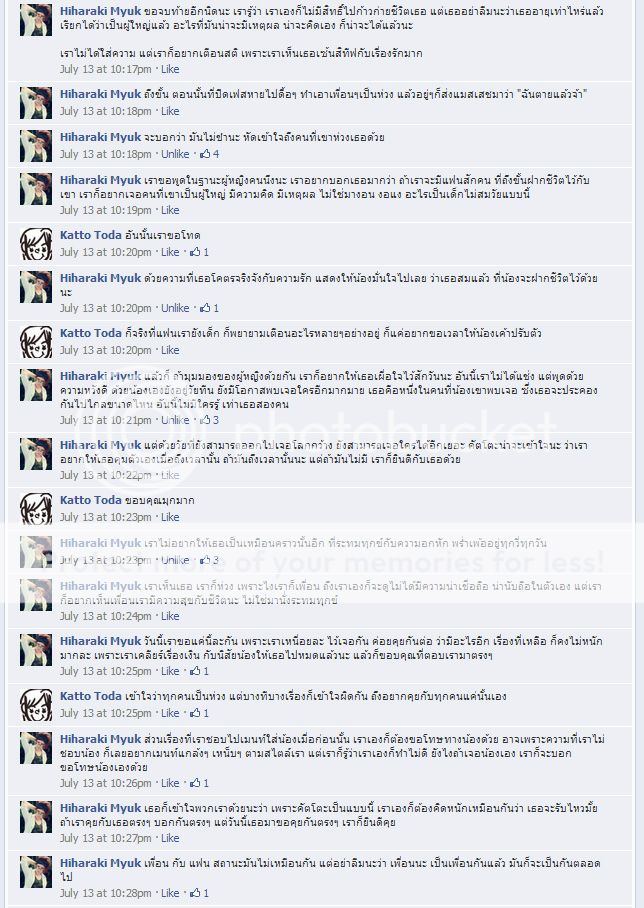
Task: Unlike the comment posted at 10:18pm with 4 likes
Action: click(175, 154)
